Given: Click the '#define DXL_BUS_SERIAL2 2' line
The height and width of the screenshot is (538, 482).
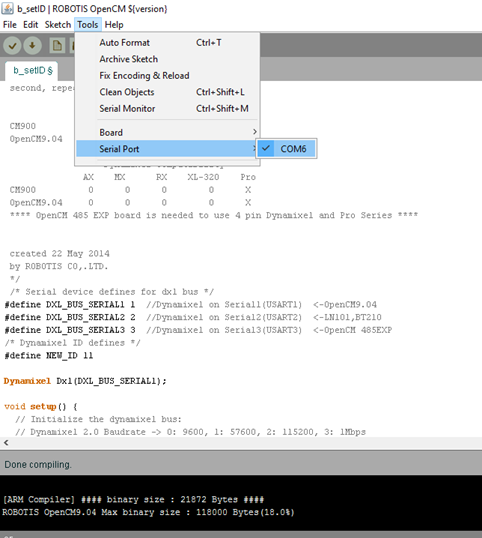Looking at the screenshot, I should pyautogui.click(x=193, y=317).
